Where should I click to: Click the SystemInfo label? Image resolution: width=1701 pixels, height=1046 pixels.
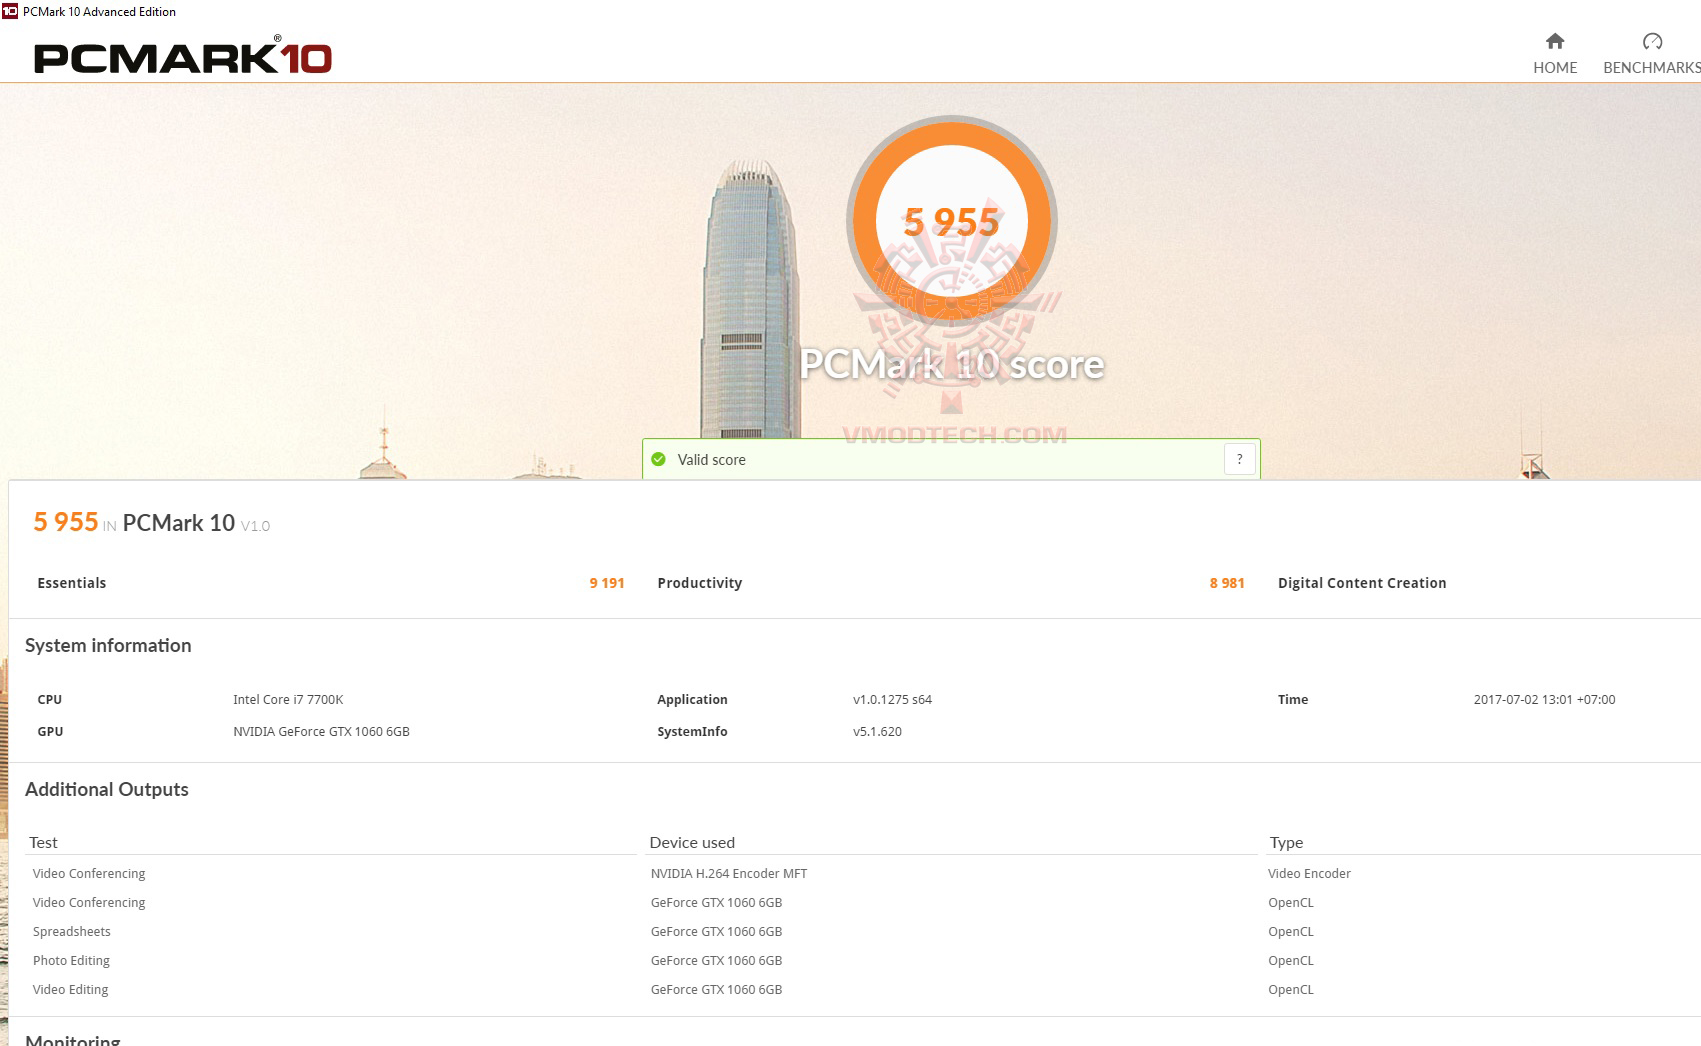pyautogui.click(x=692, y=732)
